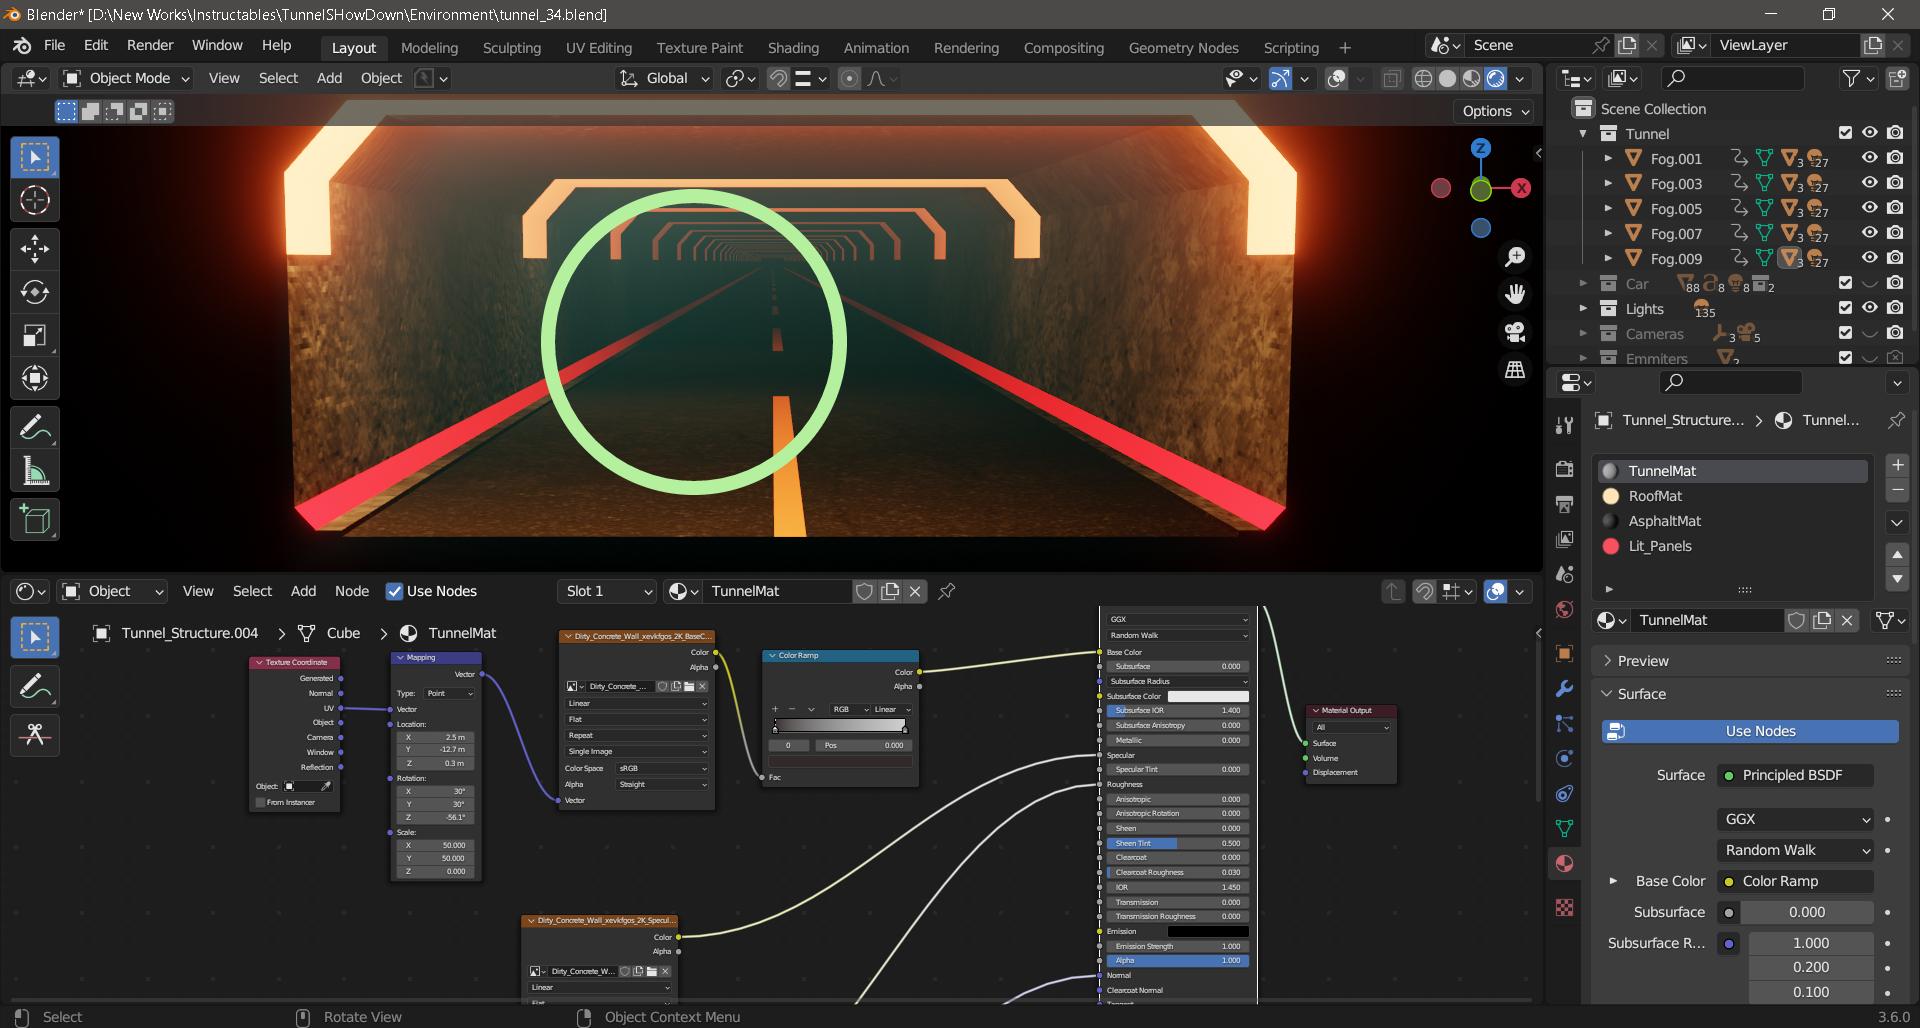Open the Render properties tab
1920x1028 pixels.
pos(1565,469)
